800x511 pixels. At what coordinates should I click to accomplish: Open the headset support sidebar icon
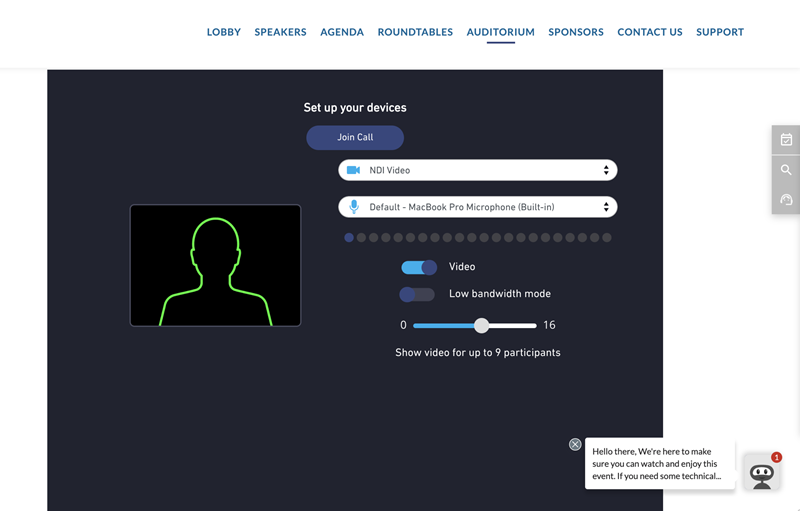tap(786, 200)
